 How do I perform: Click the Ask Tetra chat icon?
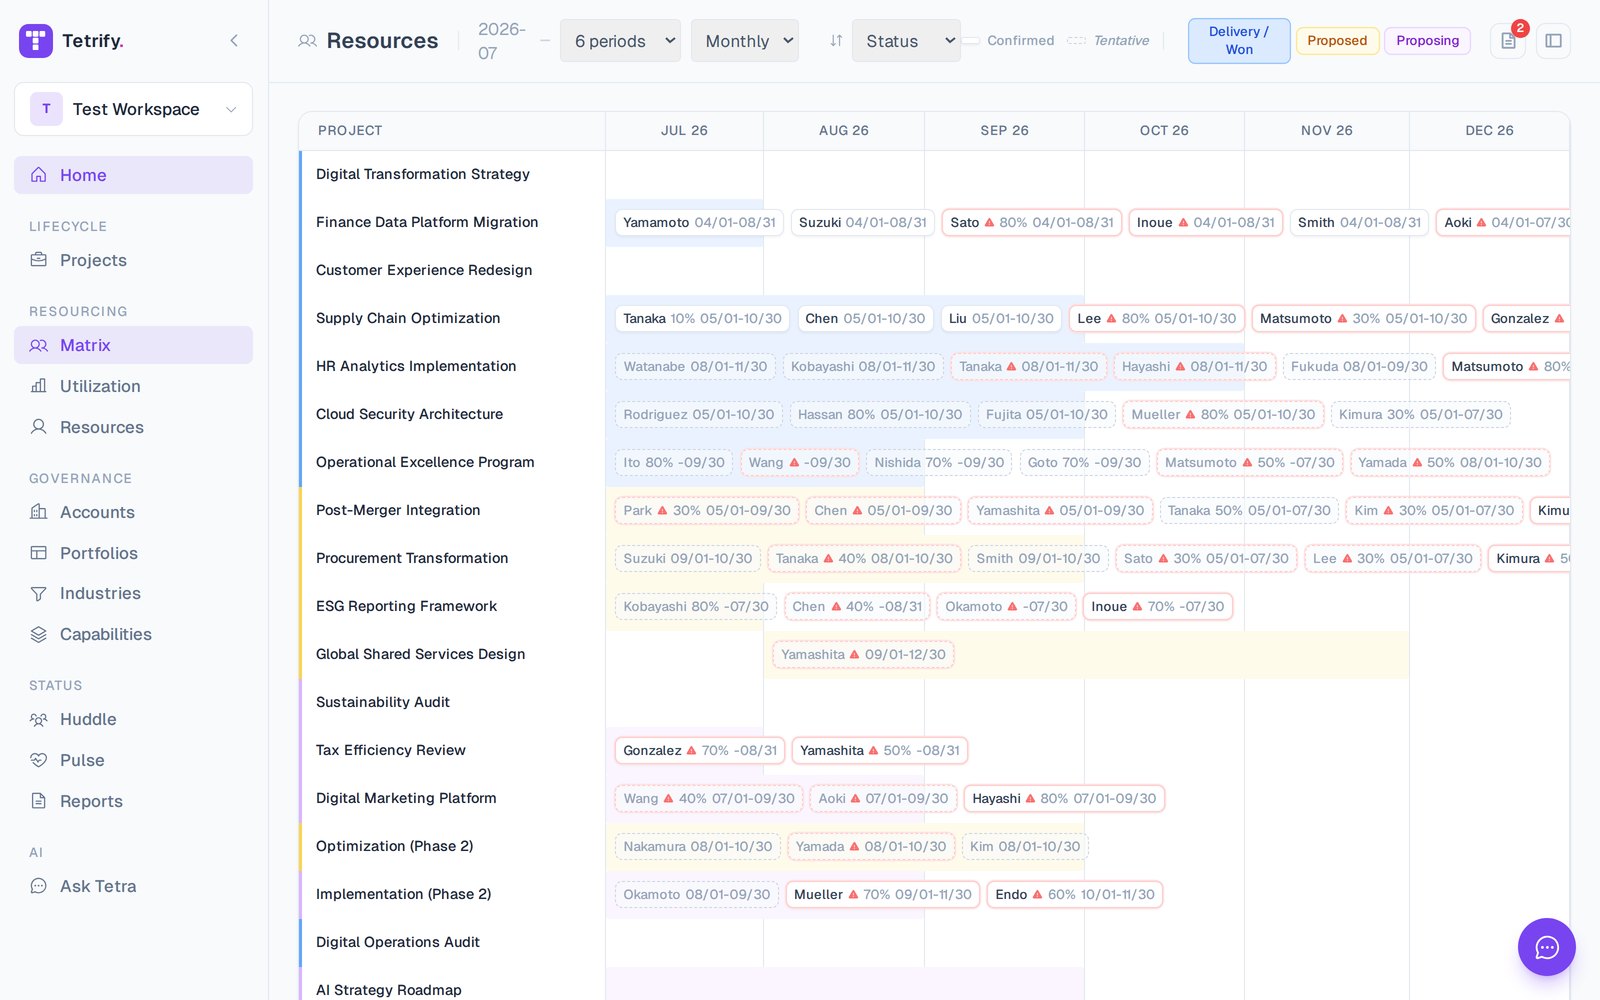(x=39, y=886)
